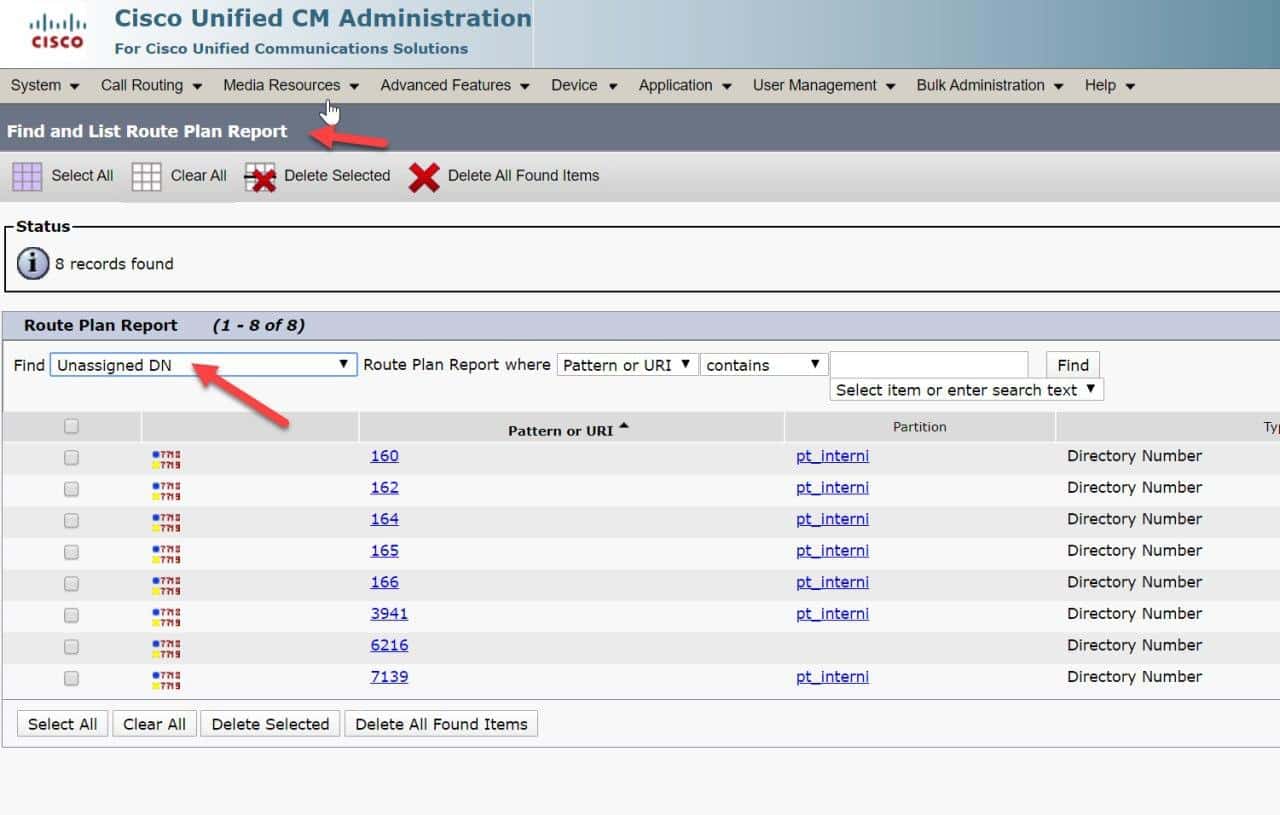The image size is (1280, 815).
Task: Open the contains operator dropdown
Action: pos(765,365)
